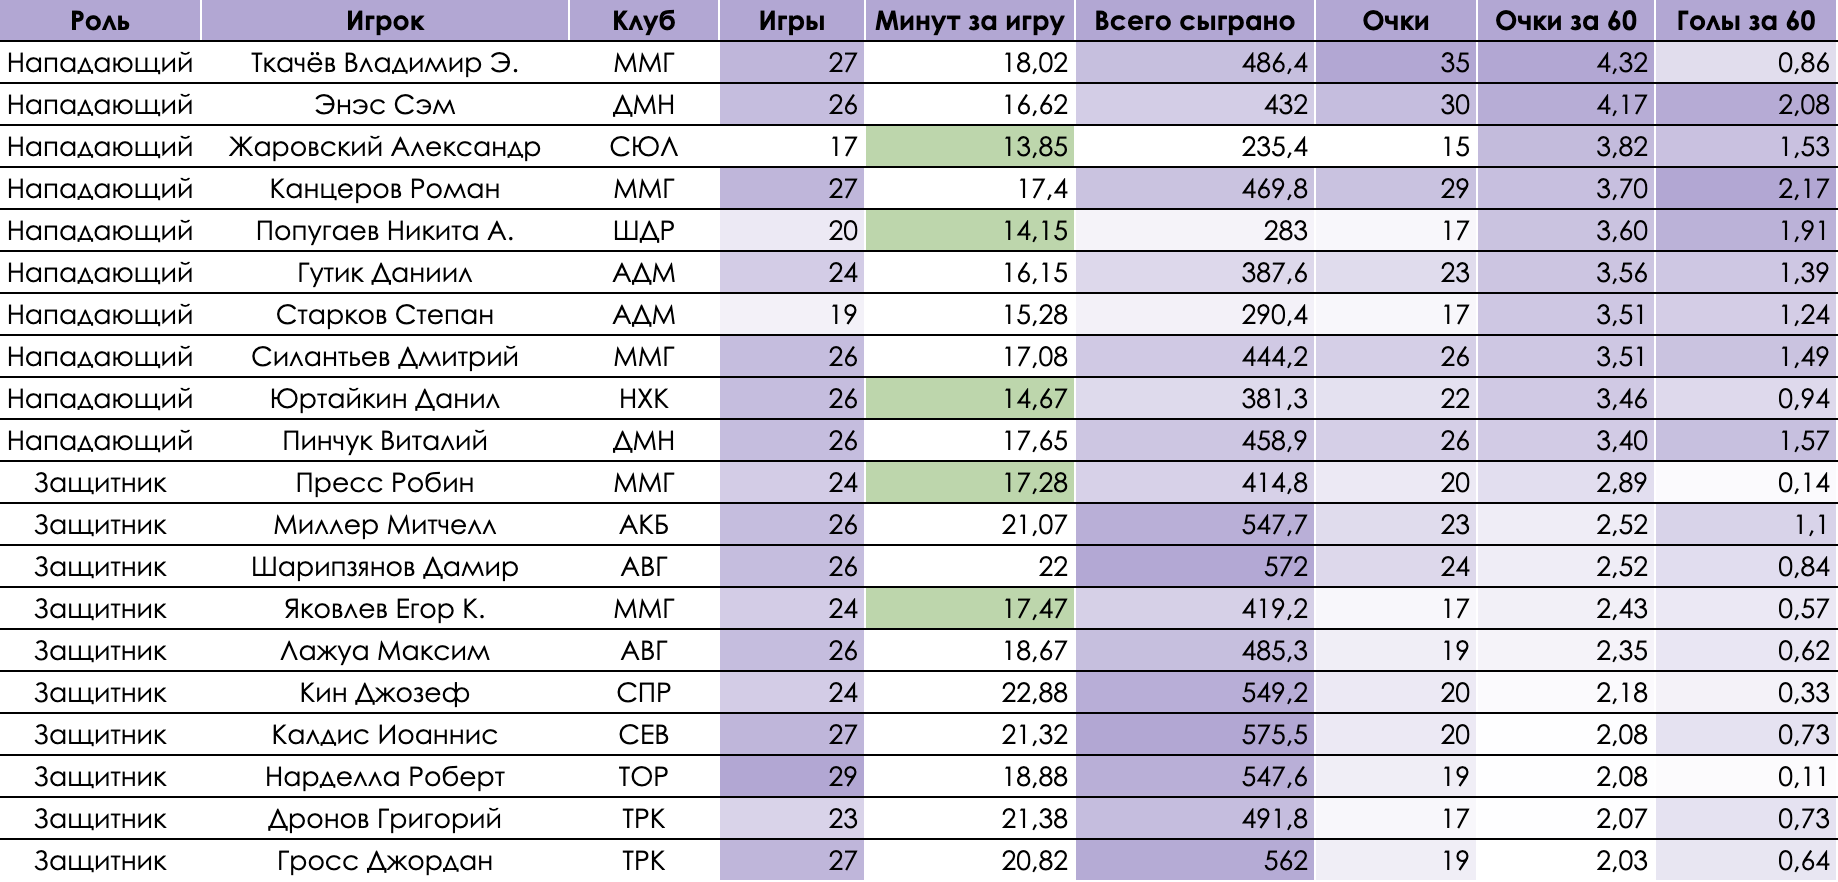Click the Пресс Робин player cell
The image size is (1838, 882).
pyautogui.click(x=385, y=483)
